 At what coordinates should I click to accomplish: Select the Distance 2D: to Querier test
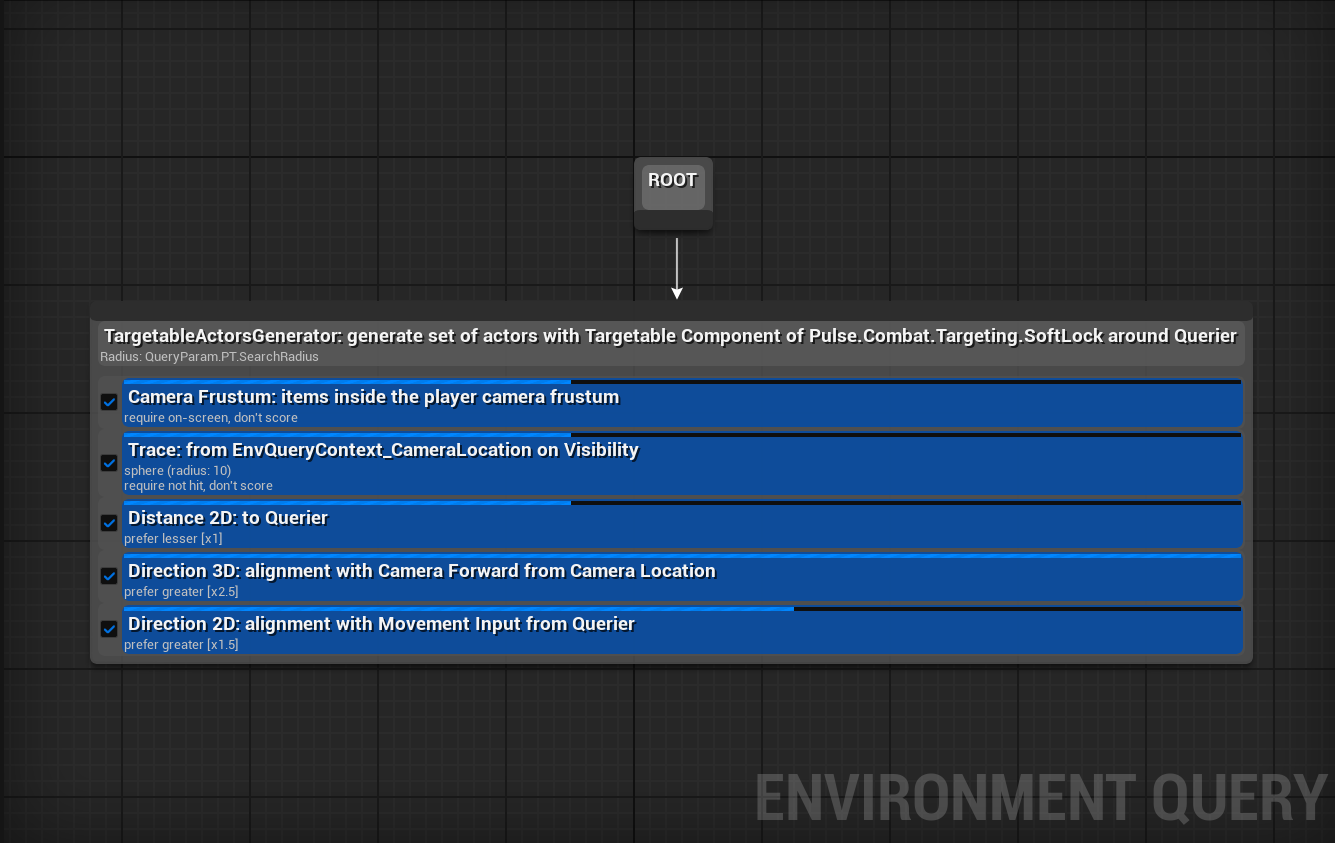pos(682,524)
